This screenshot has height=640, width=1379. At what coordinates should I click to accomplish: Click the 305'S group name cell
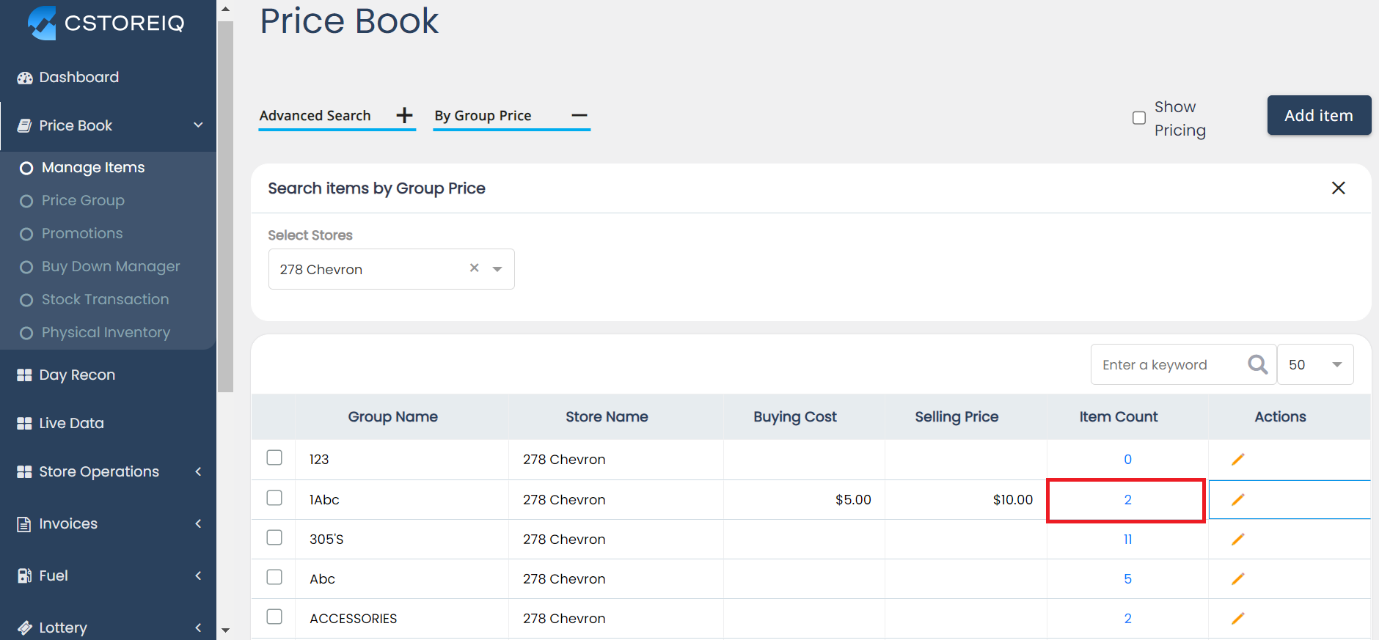tap(402, 540)
